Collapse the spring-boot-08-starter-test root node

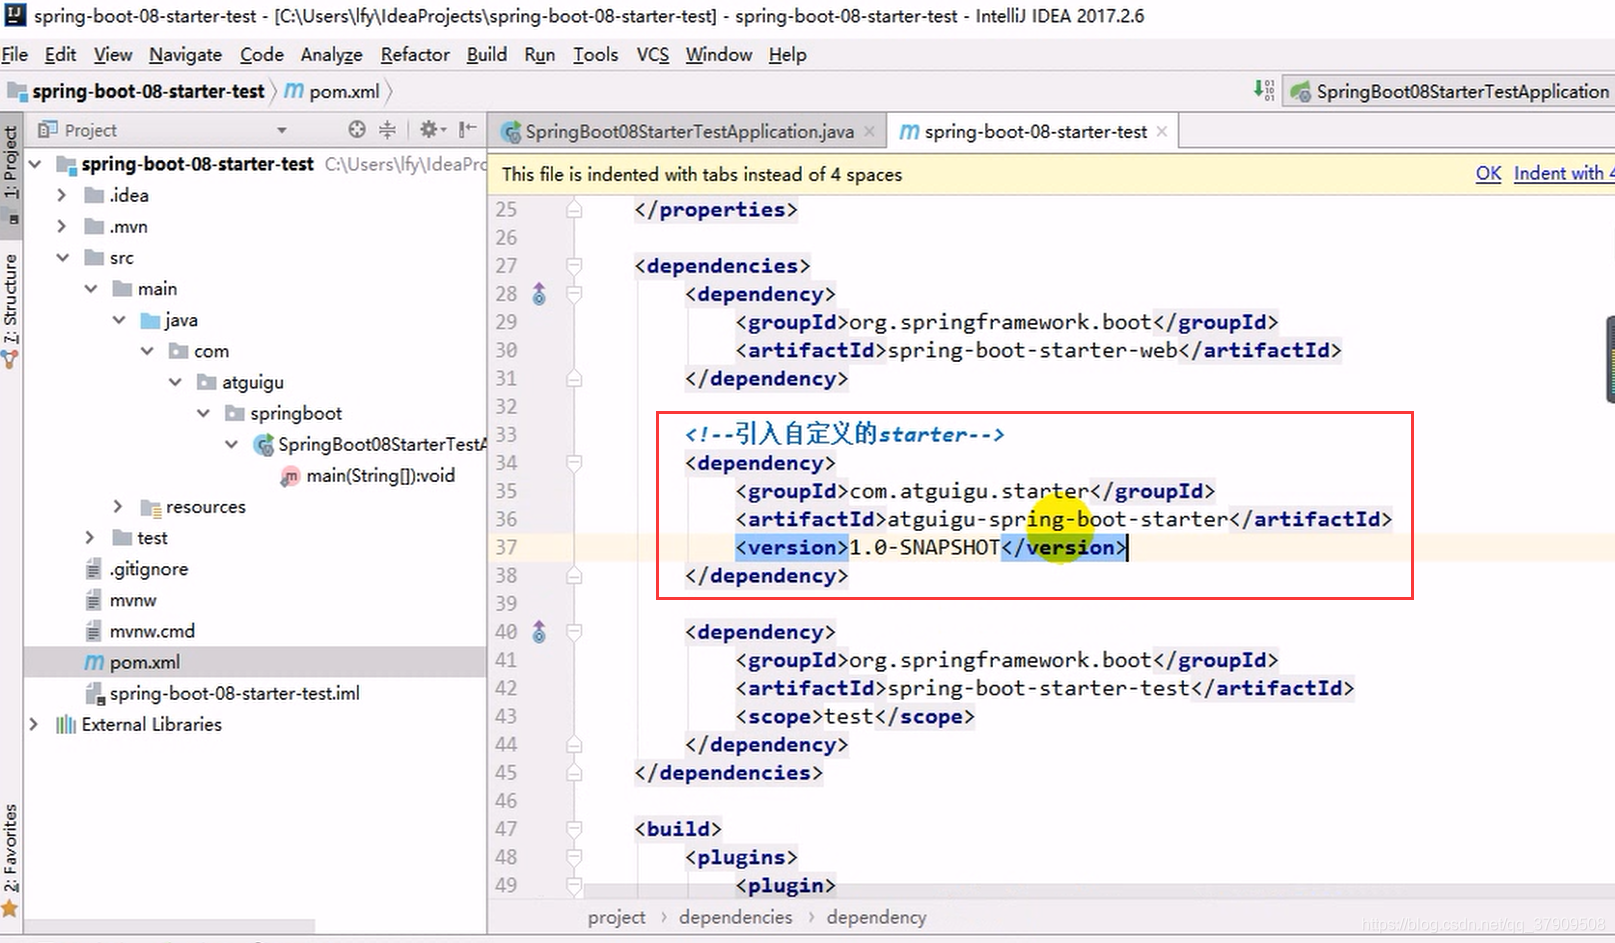coord(35,164)
